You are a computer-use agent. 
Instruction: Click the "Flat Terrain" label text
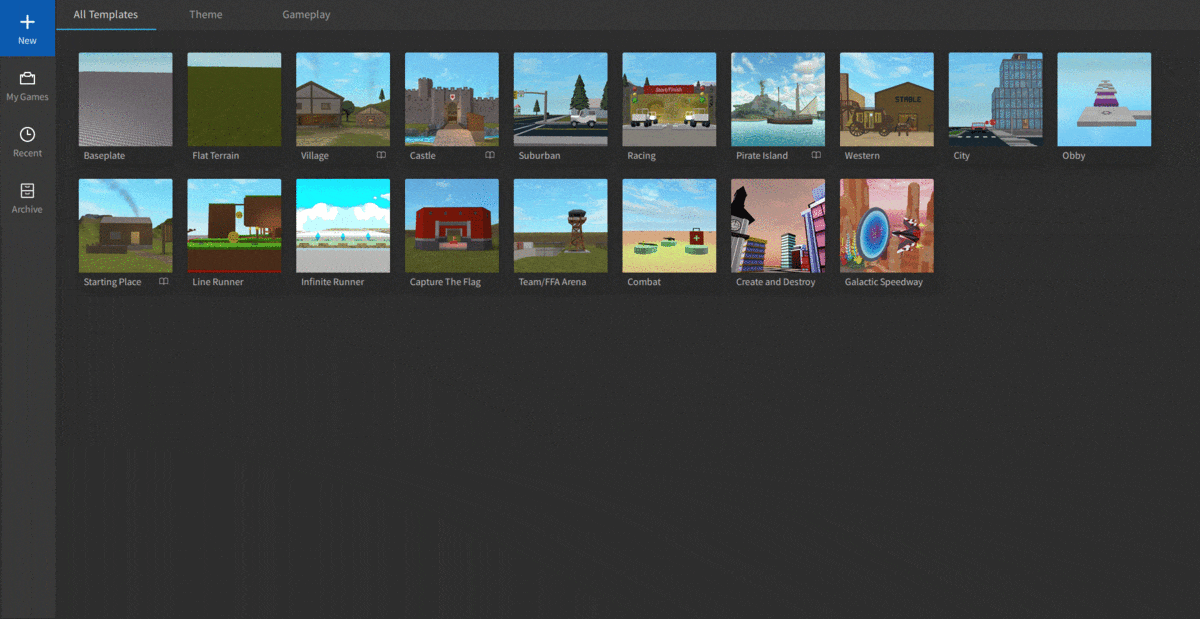tap(216, 156)
